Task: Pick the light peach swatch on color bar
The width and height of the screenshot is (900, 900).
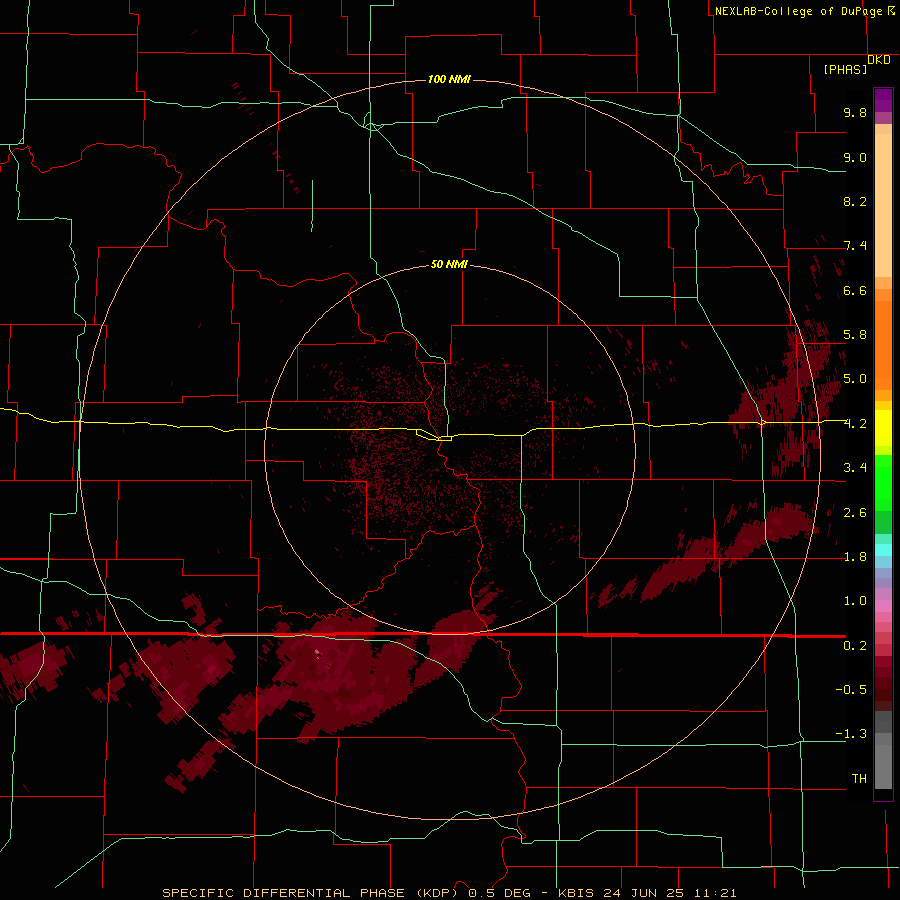Action: pyautogui.click(x=883, y=205)
